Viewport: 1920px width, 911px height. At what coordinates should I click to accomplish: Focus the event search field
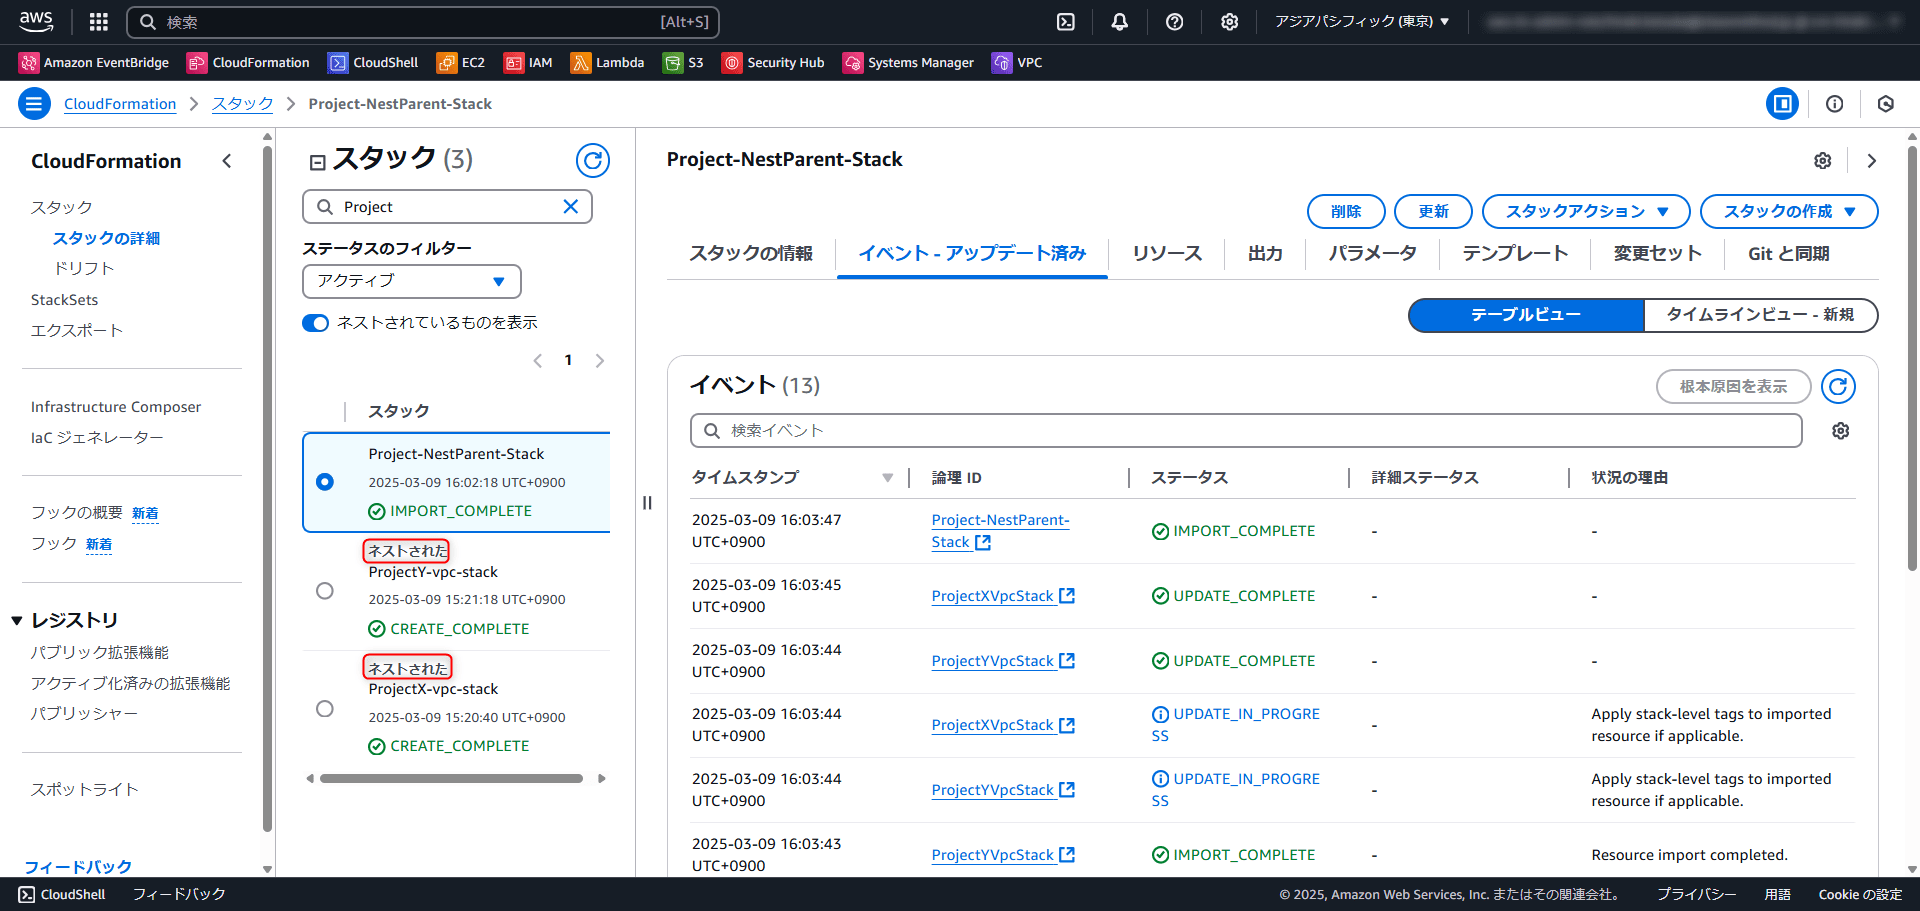point(1246,430)
